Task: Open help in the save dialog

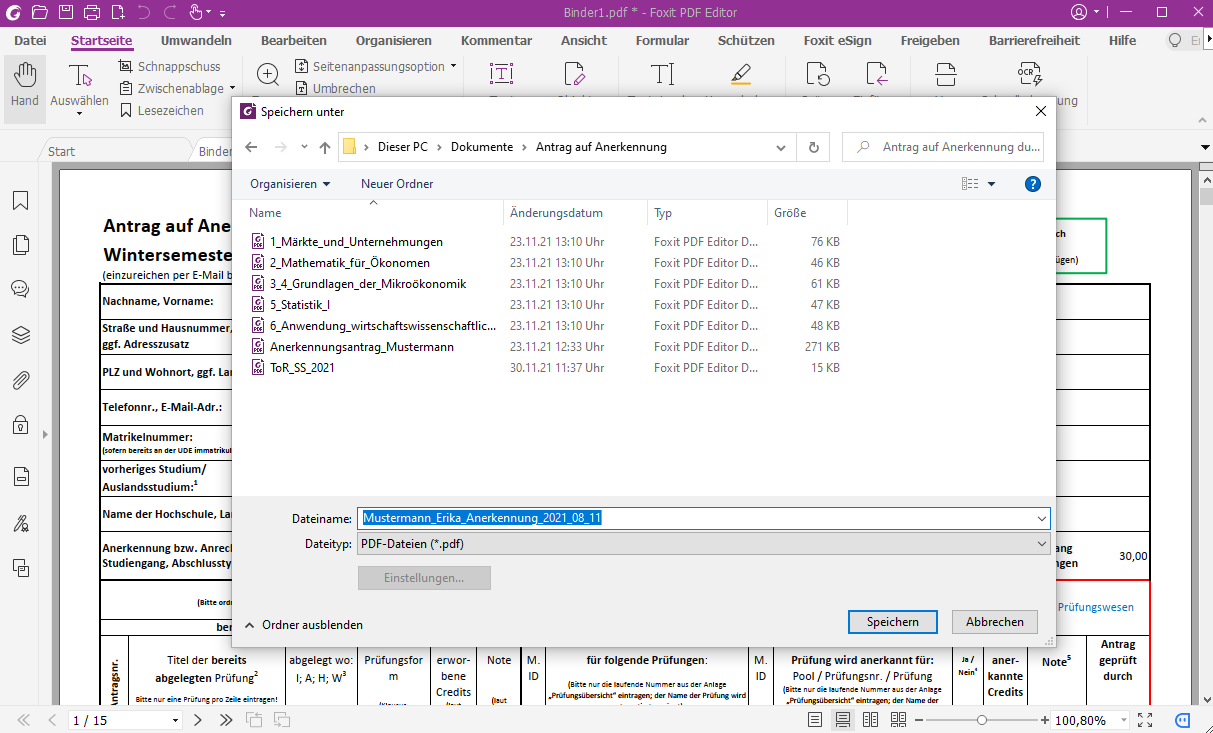Action: (x=1033, y=184)
